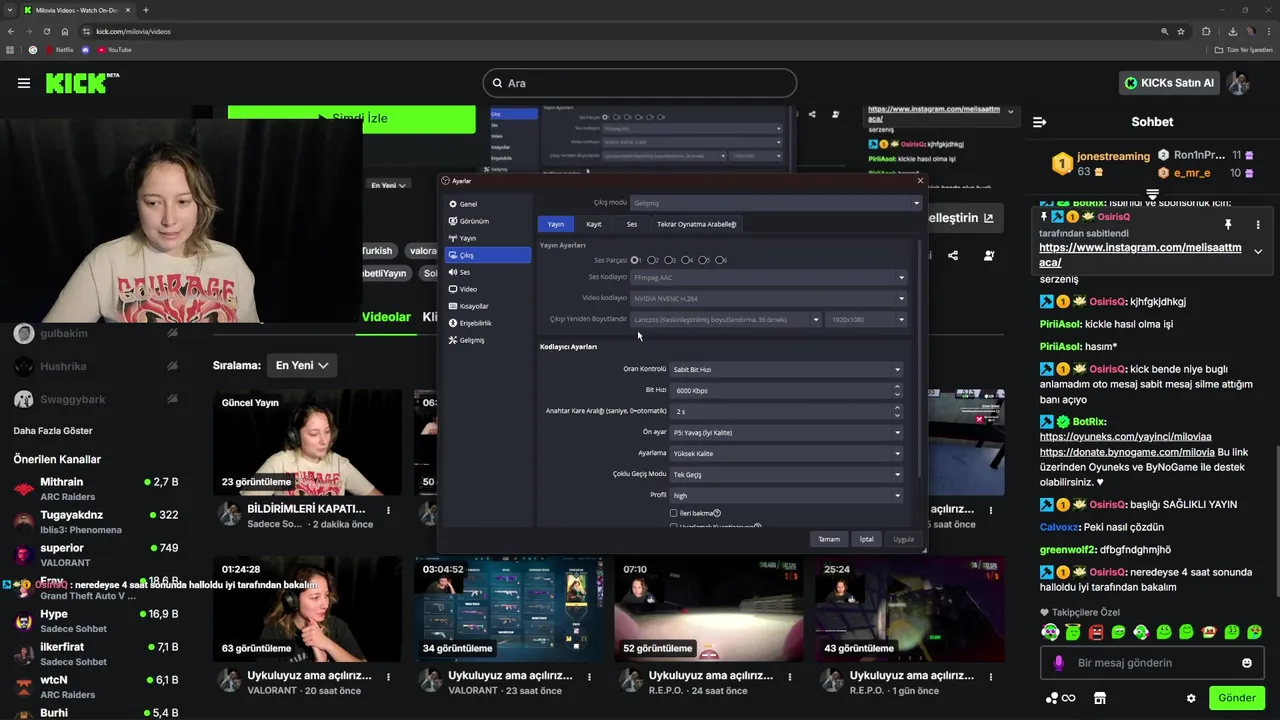Open the En Yeni sort dropdown
1280x720 pixels.
(x=302, y=366)
